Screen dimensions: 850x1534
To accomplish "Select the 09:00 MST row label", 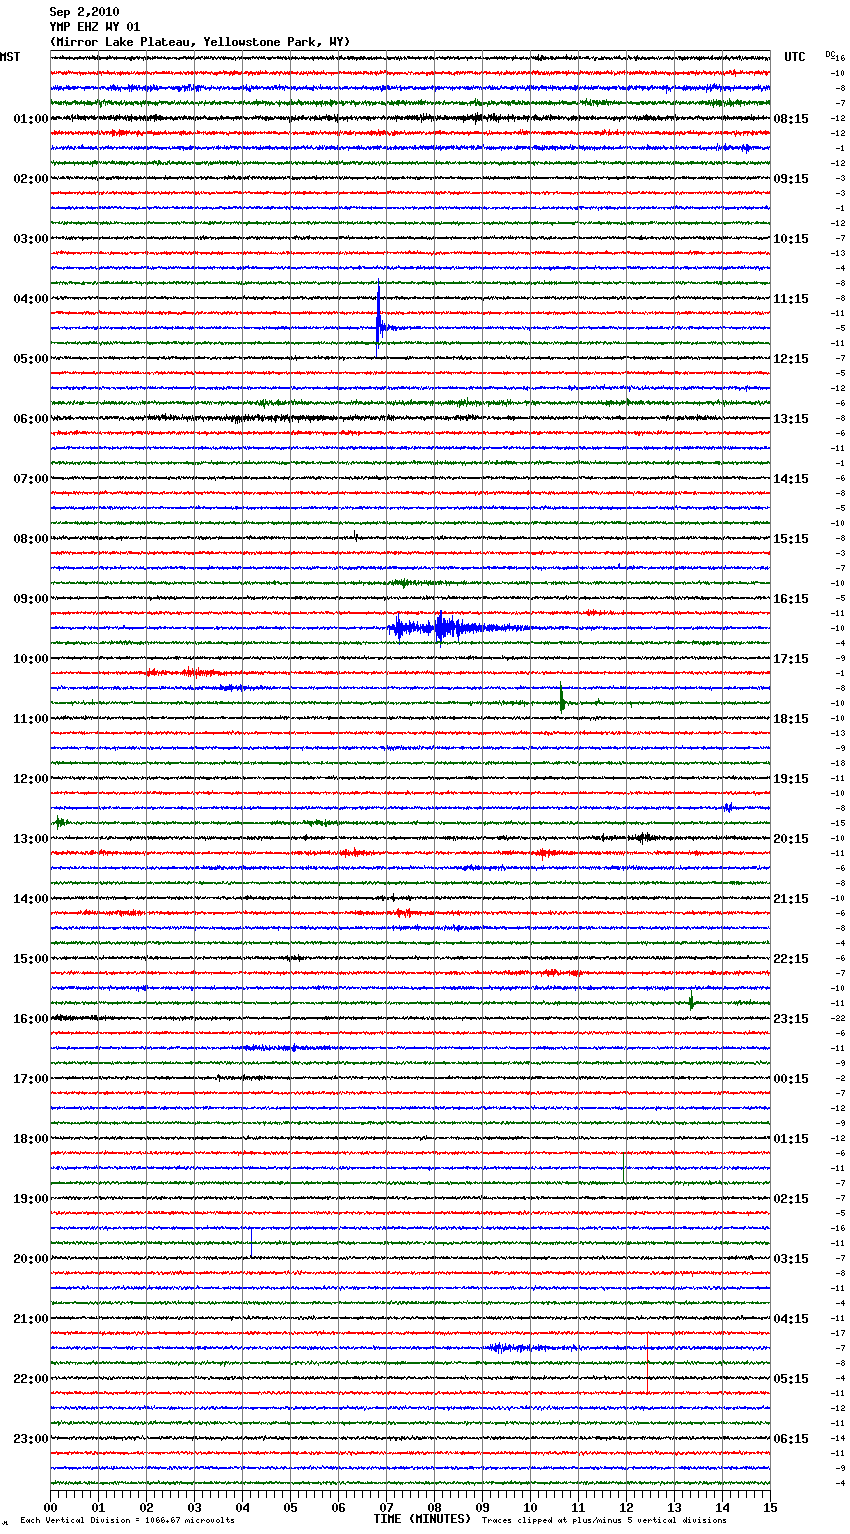I will click(x=31, y=599).
